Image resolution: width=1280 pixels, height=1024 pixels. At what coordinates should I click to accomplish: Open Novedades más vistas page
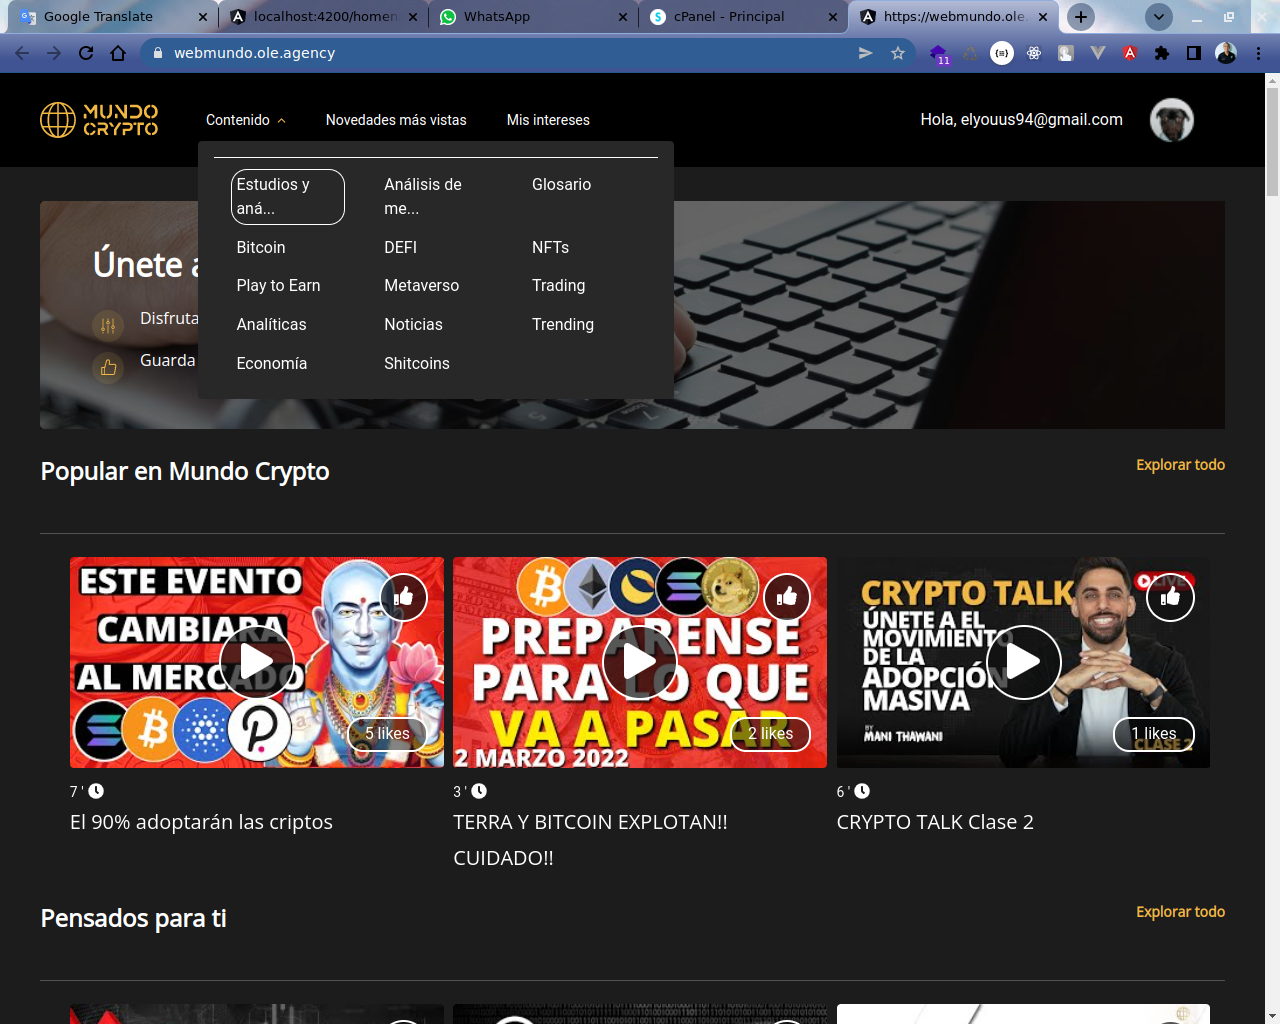[x=396, y=120]
